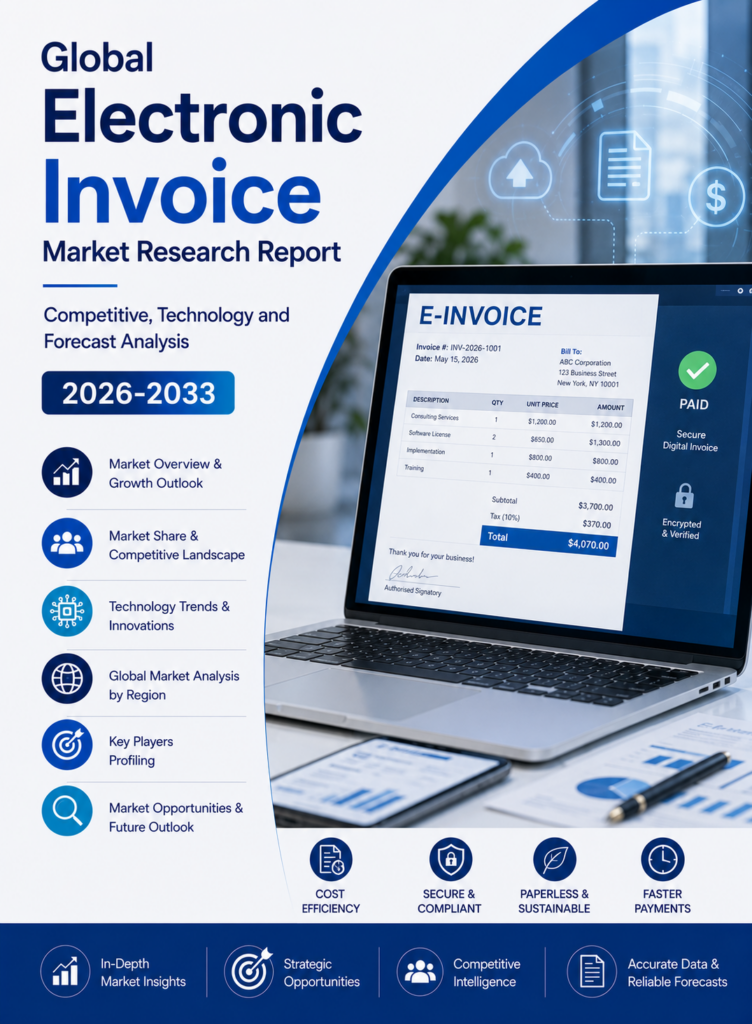Click the Authorised Signatory signature
This screenshot has width=752, height=1024.
click(413, 575)
